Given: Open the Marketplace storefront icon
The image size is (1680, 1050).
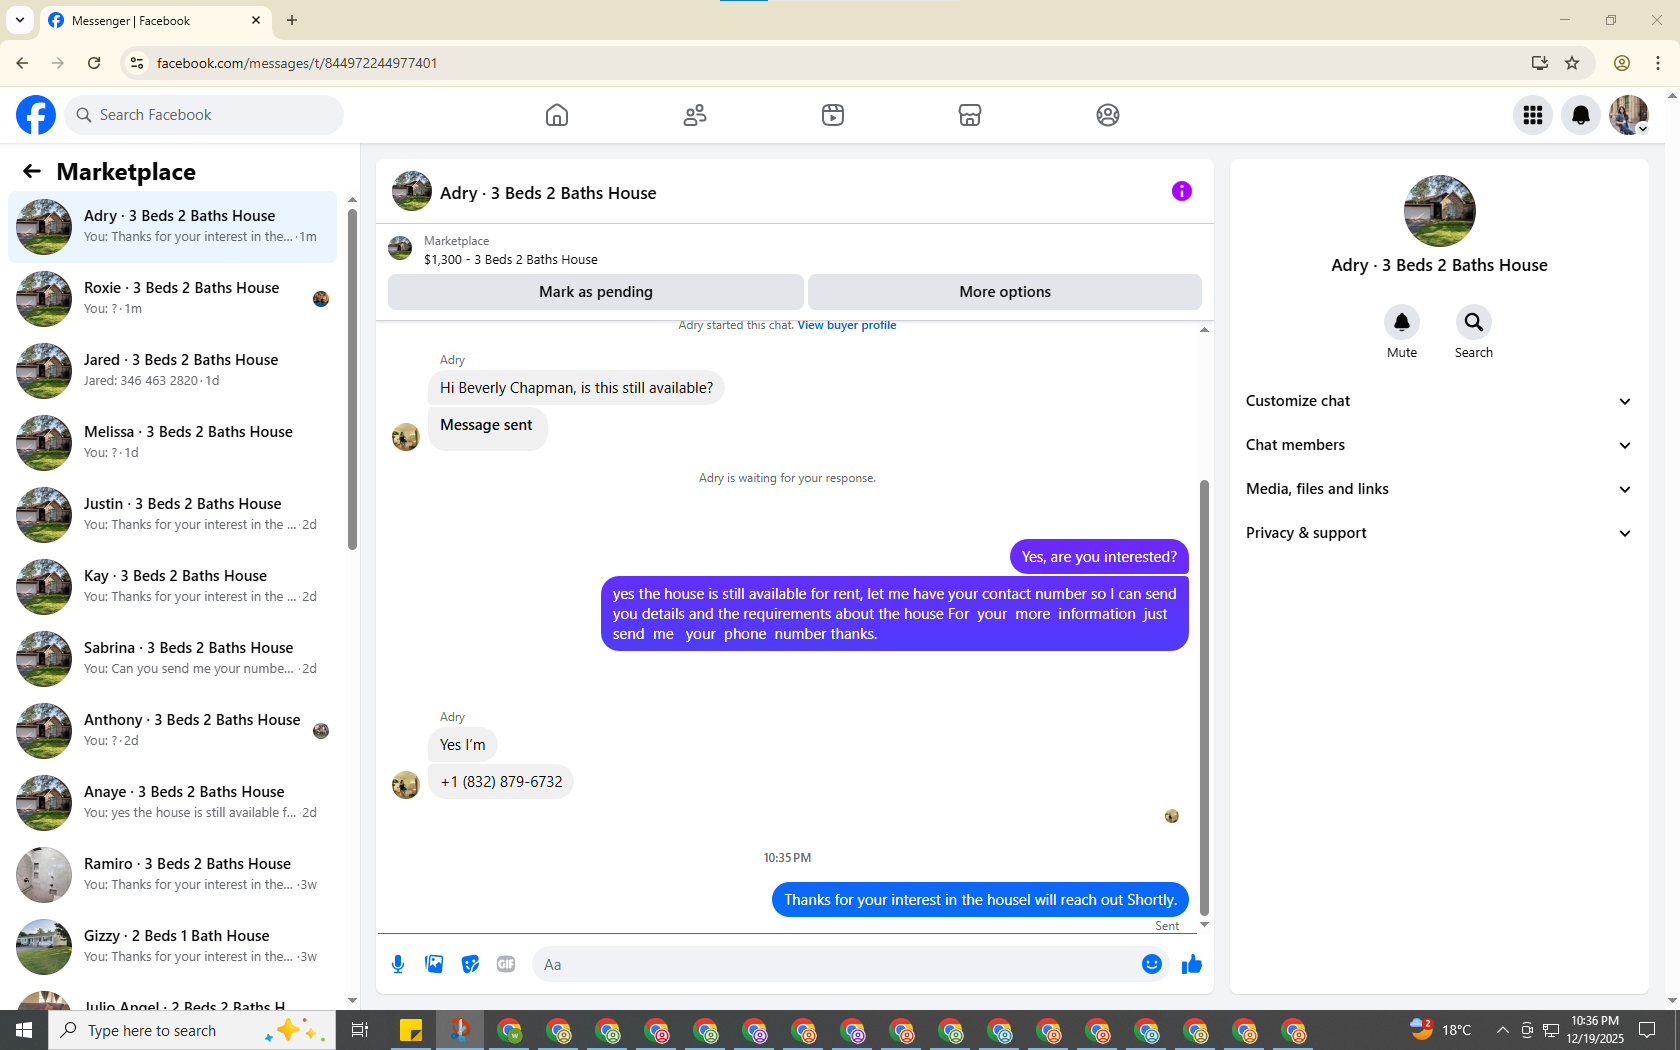Looking at the screenshot, I should pyautogui.click(x=970, y=115).
